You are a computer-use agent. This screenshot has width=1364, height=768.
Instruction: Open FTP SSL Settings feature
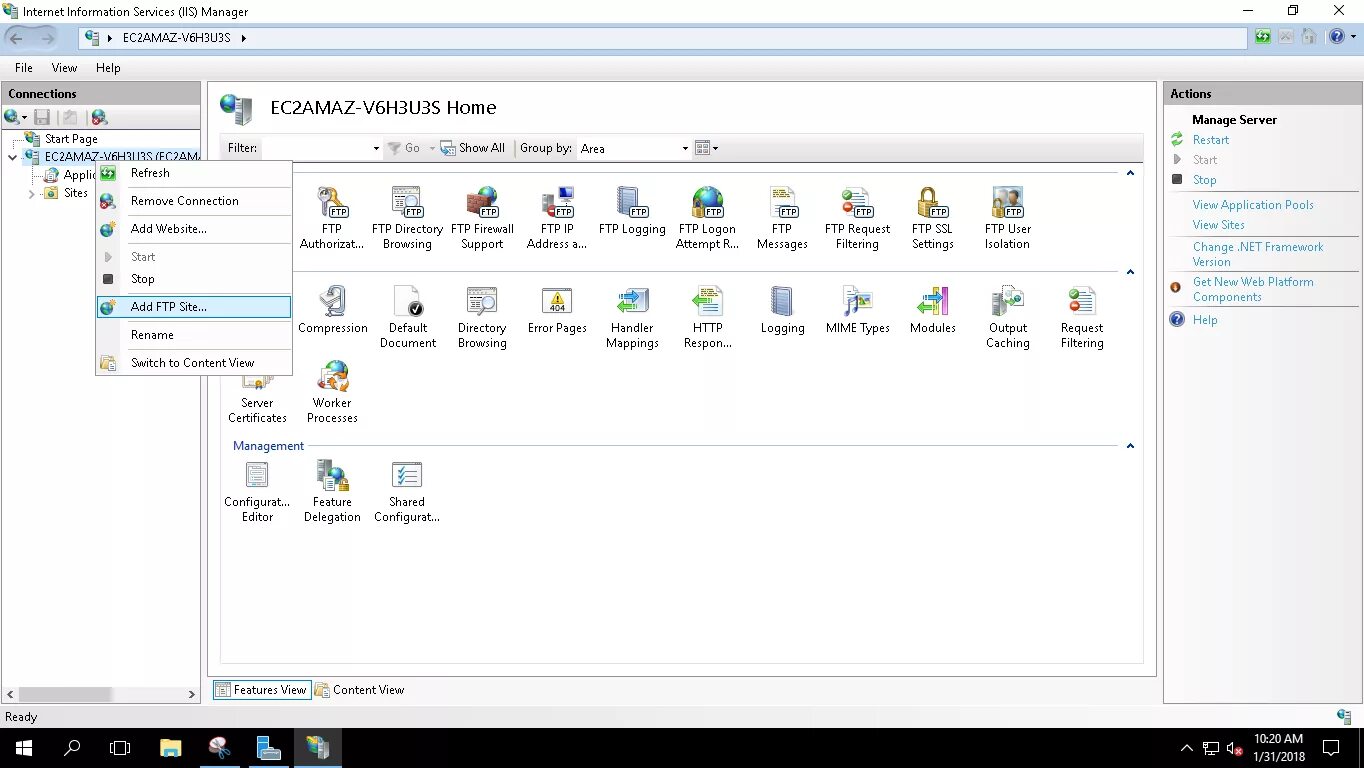[x=932, y=218]
